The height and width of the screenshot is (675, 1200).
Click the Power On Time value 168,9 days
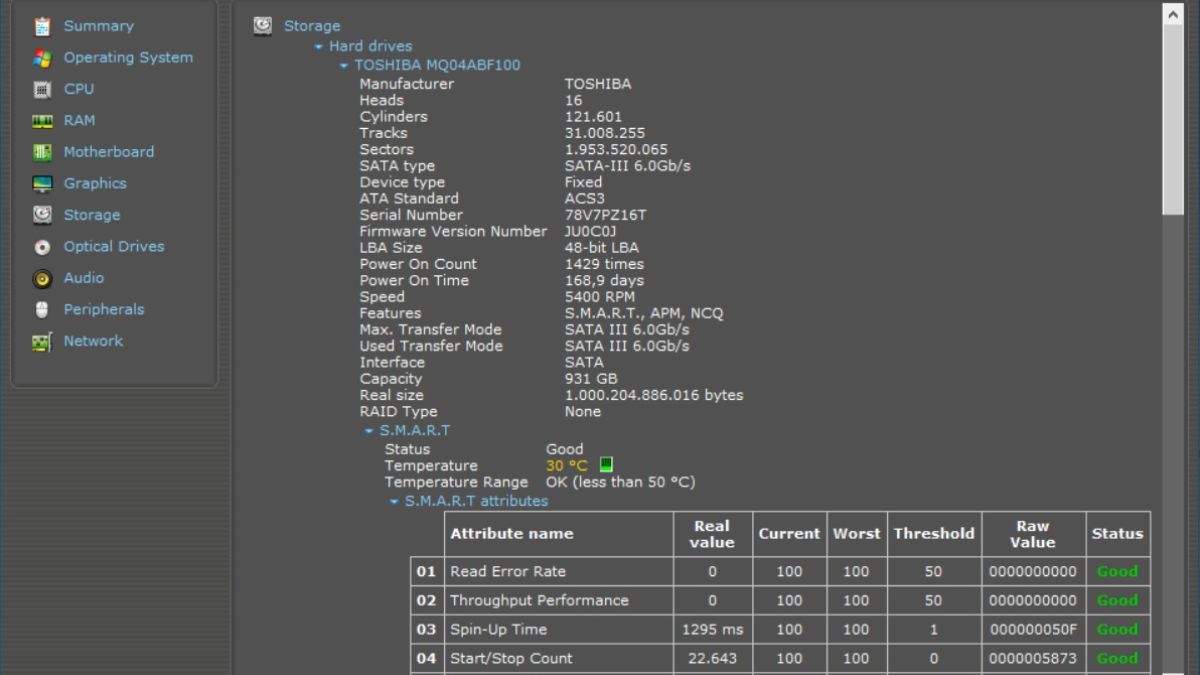604,280
